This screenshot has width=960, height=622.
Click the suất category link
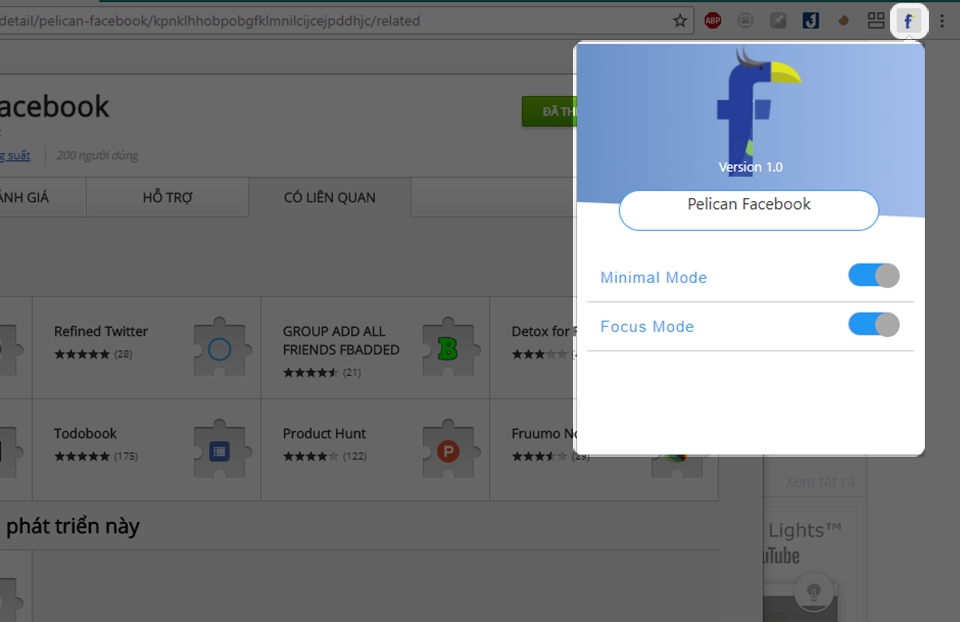coord(15,156)
